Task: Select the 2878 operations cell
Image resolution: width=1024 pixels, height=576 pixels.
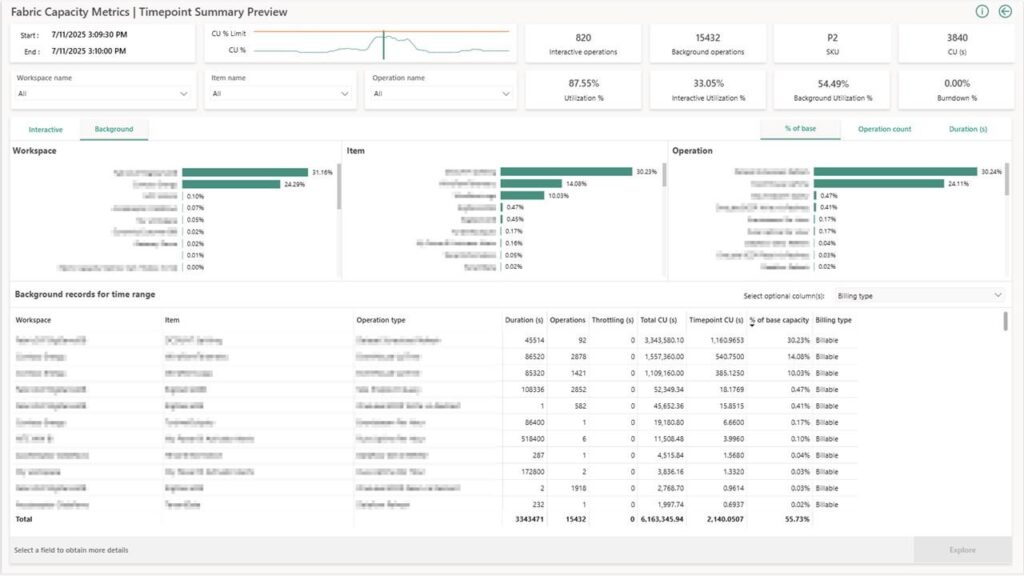Action: (x=578, y=357)
